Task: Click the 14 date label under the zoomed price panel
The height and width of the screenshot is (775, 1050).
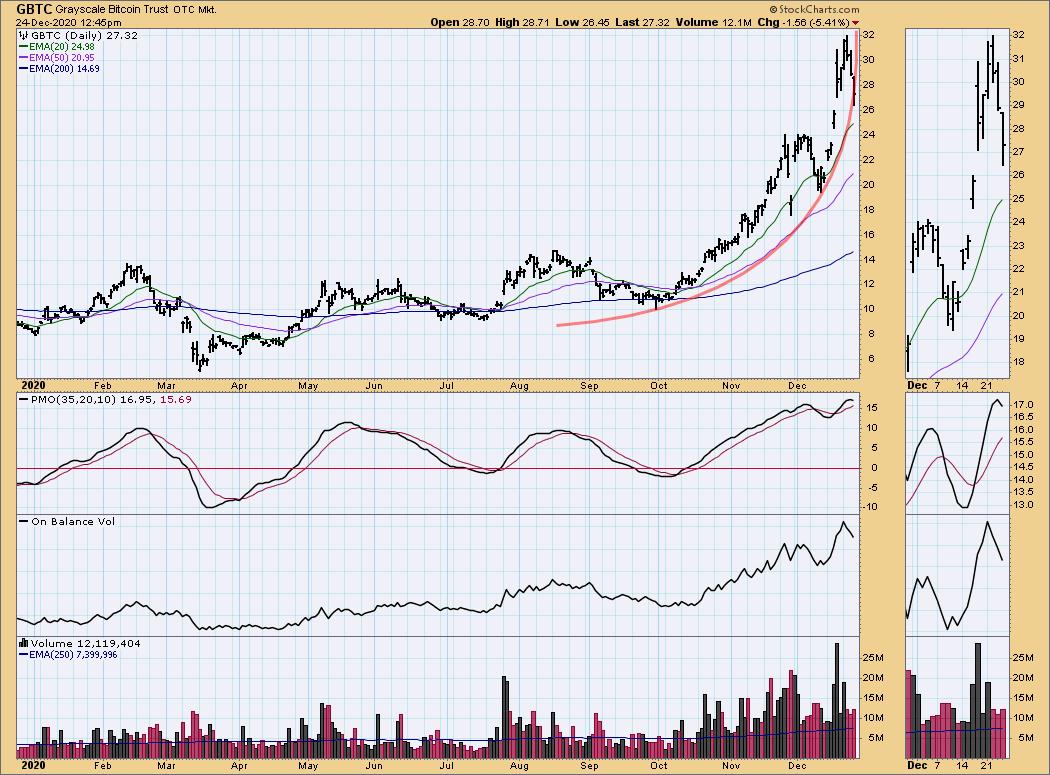Action: click(x=962, y=386)
